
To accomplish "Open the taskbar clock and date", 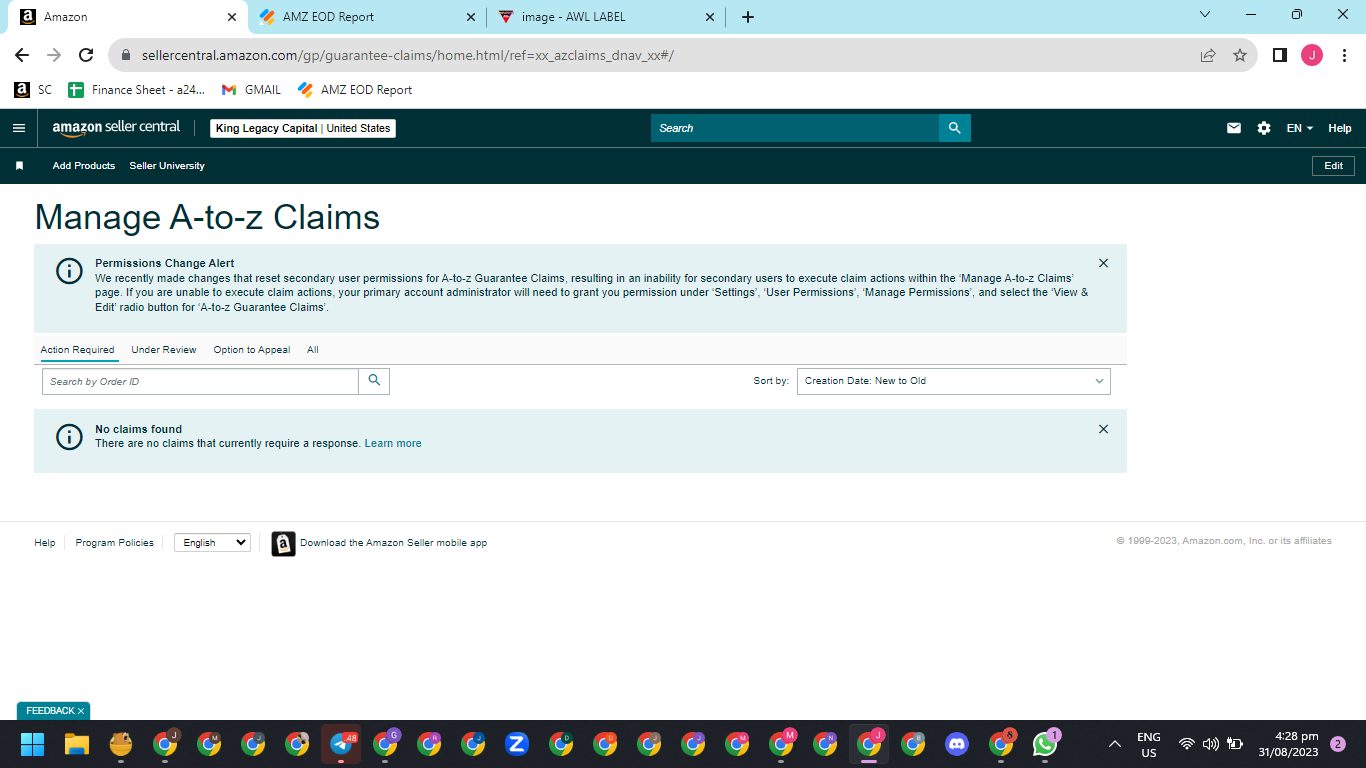I will click(1289, 744).
